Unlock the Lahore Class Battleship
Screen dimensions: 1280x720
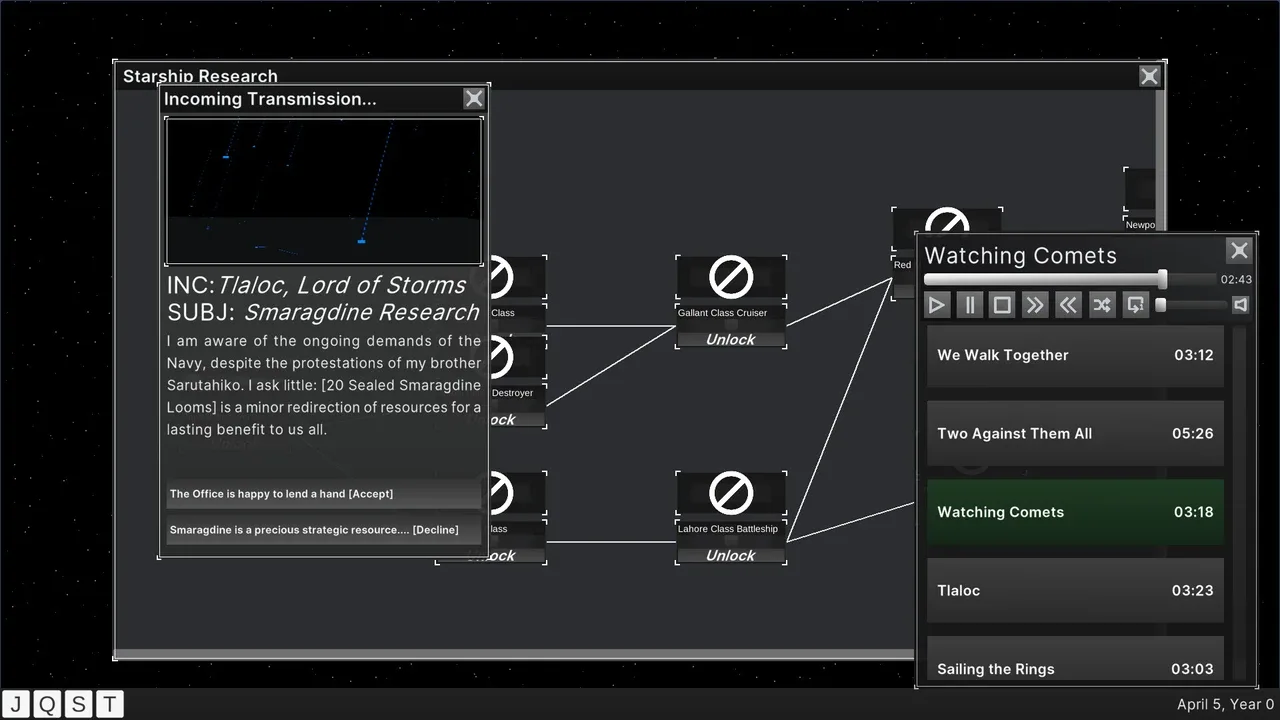tap(731, 556)
